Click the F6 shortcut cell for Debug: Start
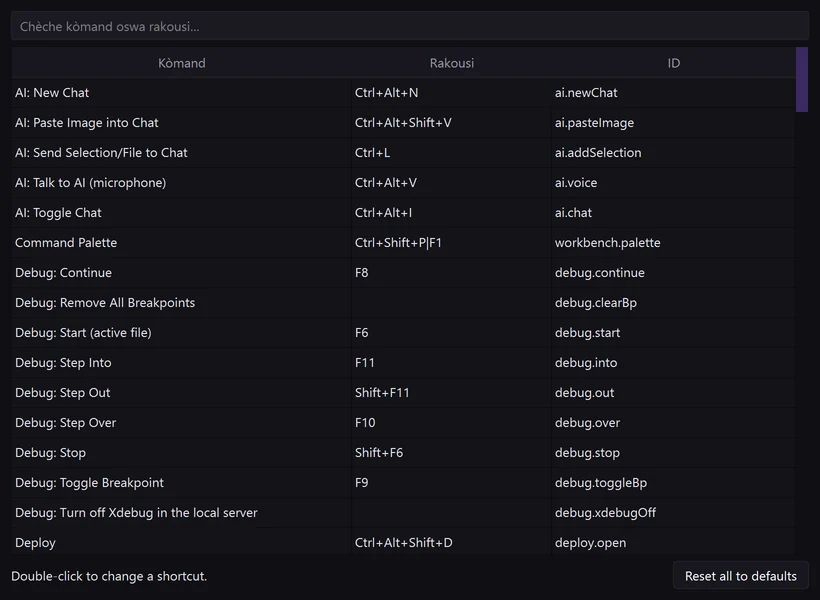 pos(451,333)
